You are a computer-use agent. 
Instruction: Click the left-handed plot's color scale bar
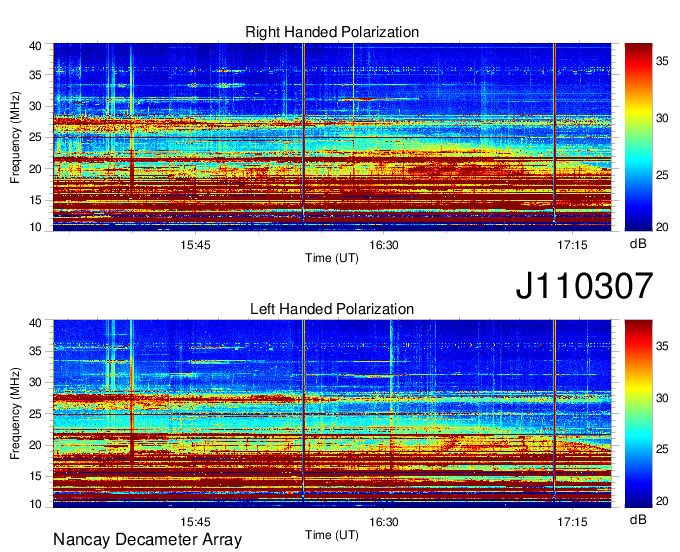pyautogui.click(x=638, y=414)
